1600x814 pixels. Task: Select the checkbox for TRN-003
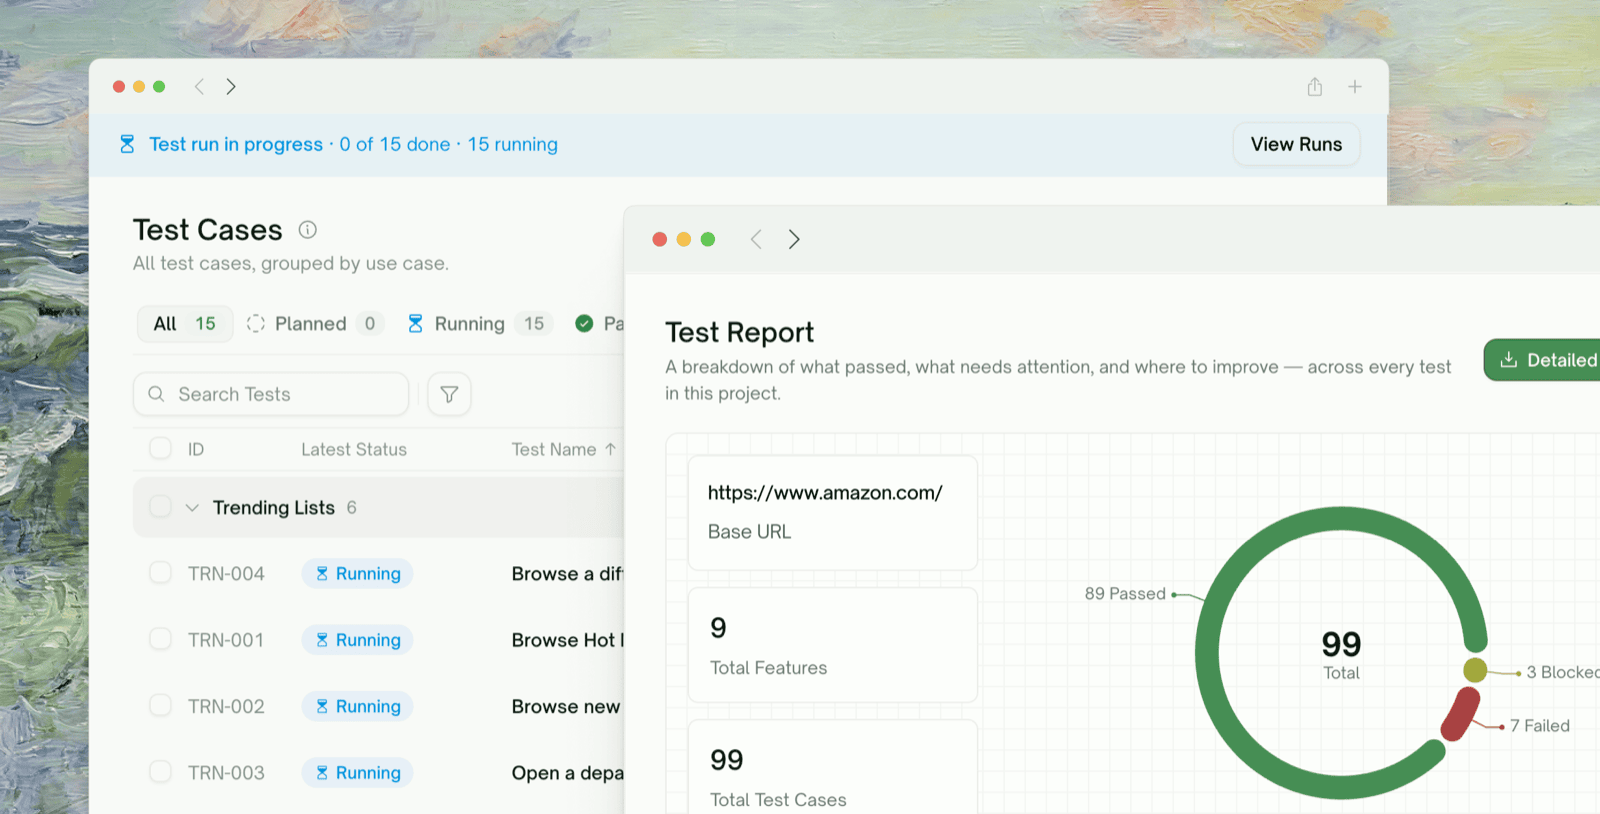[160, 771]
